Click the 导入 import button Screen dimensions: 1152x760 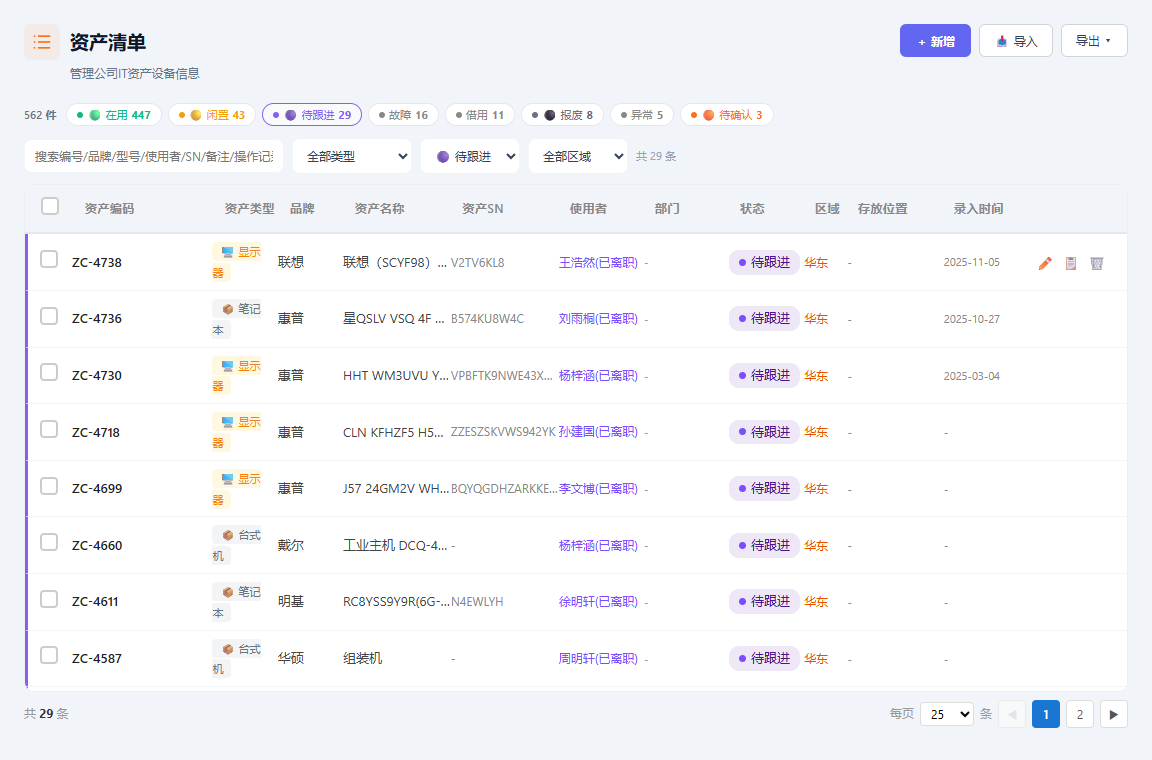pos(1016,41)
